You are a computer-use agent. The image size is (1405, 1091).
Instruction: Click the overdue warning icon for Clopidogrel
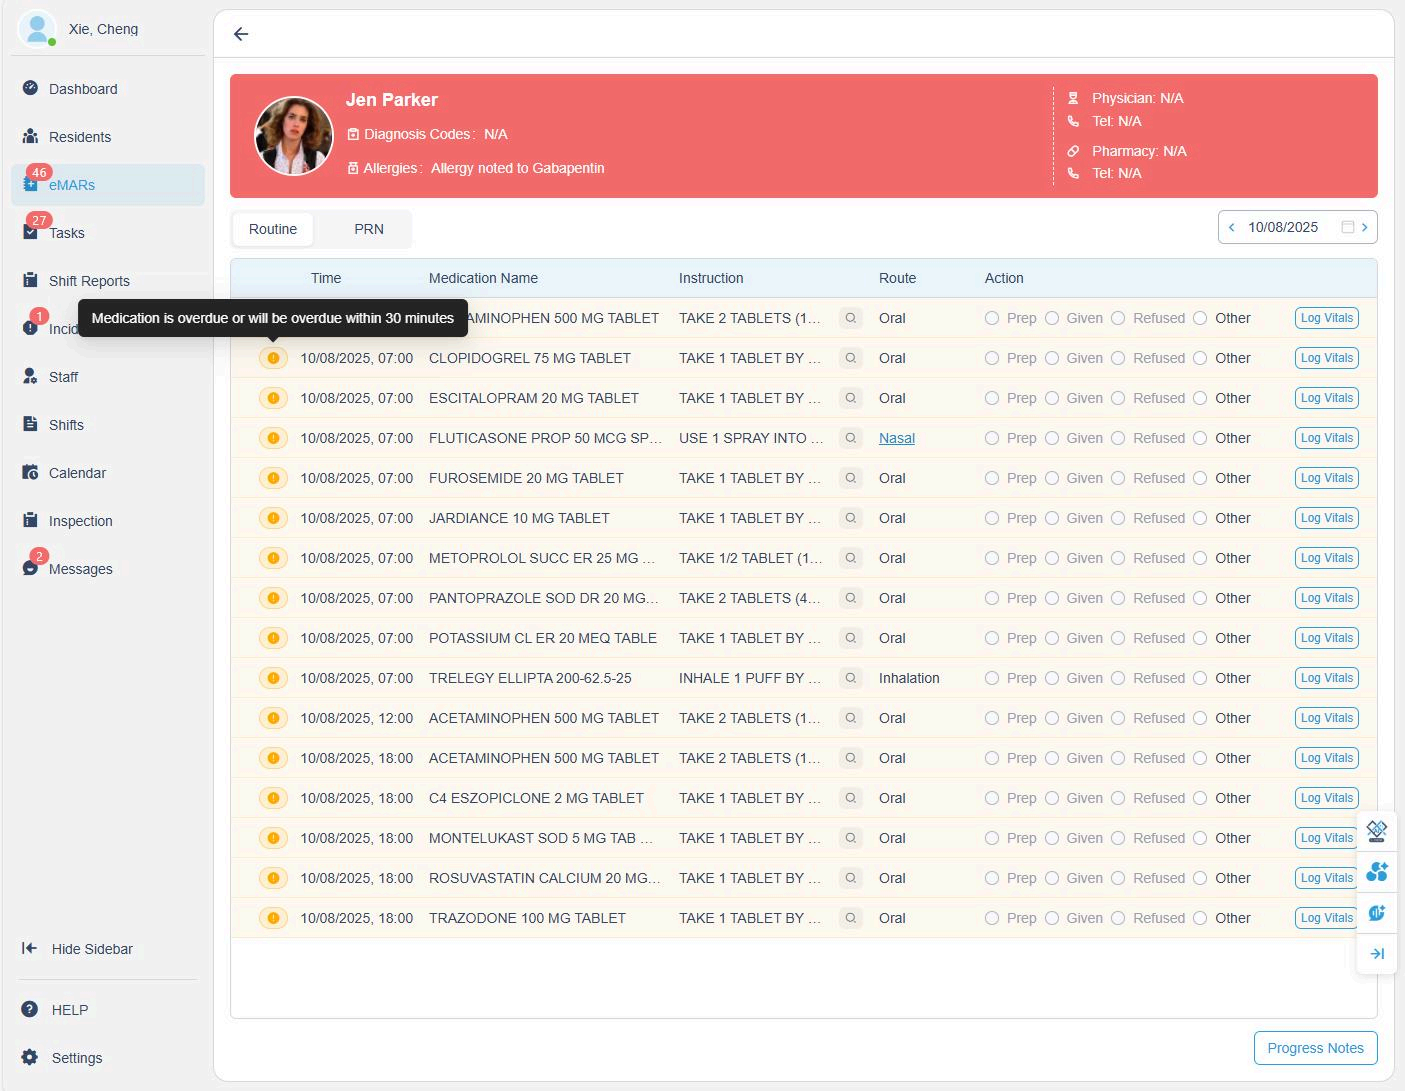[x=273, y=358]
